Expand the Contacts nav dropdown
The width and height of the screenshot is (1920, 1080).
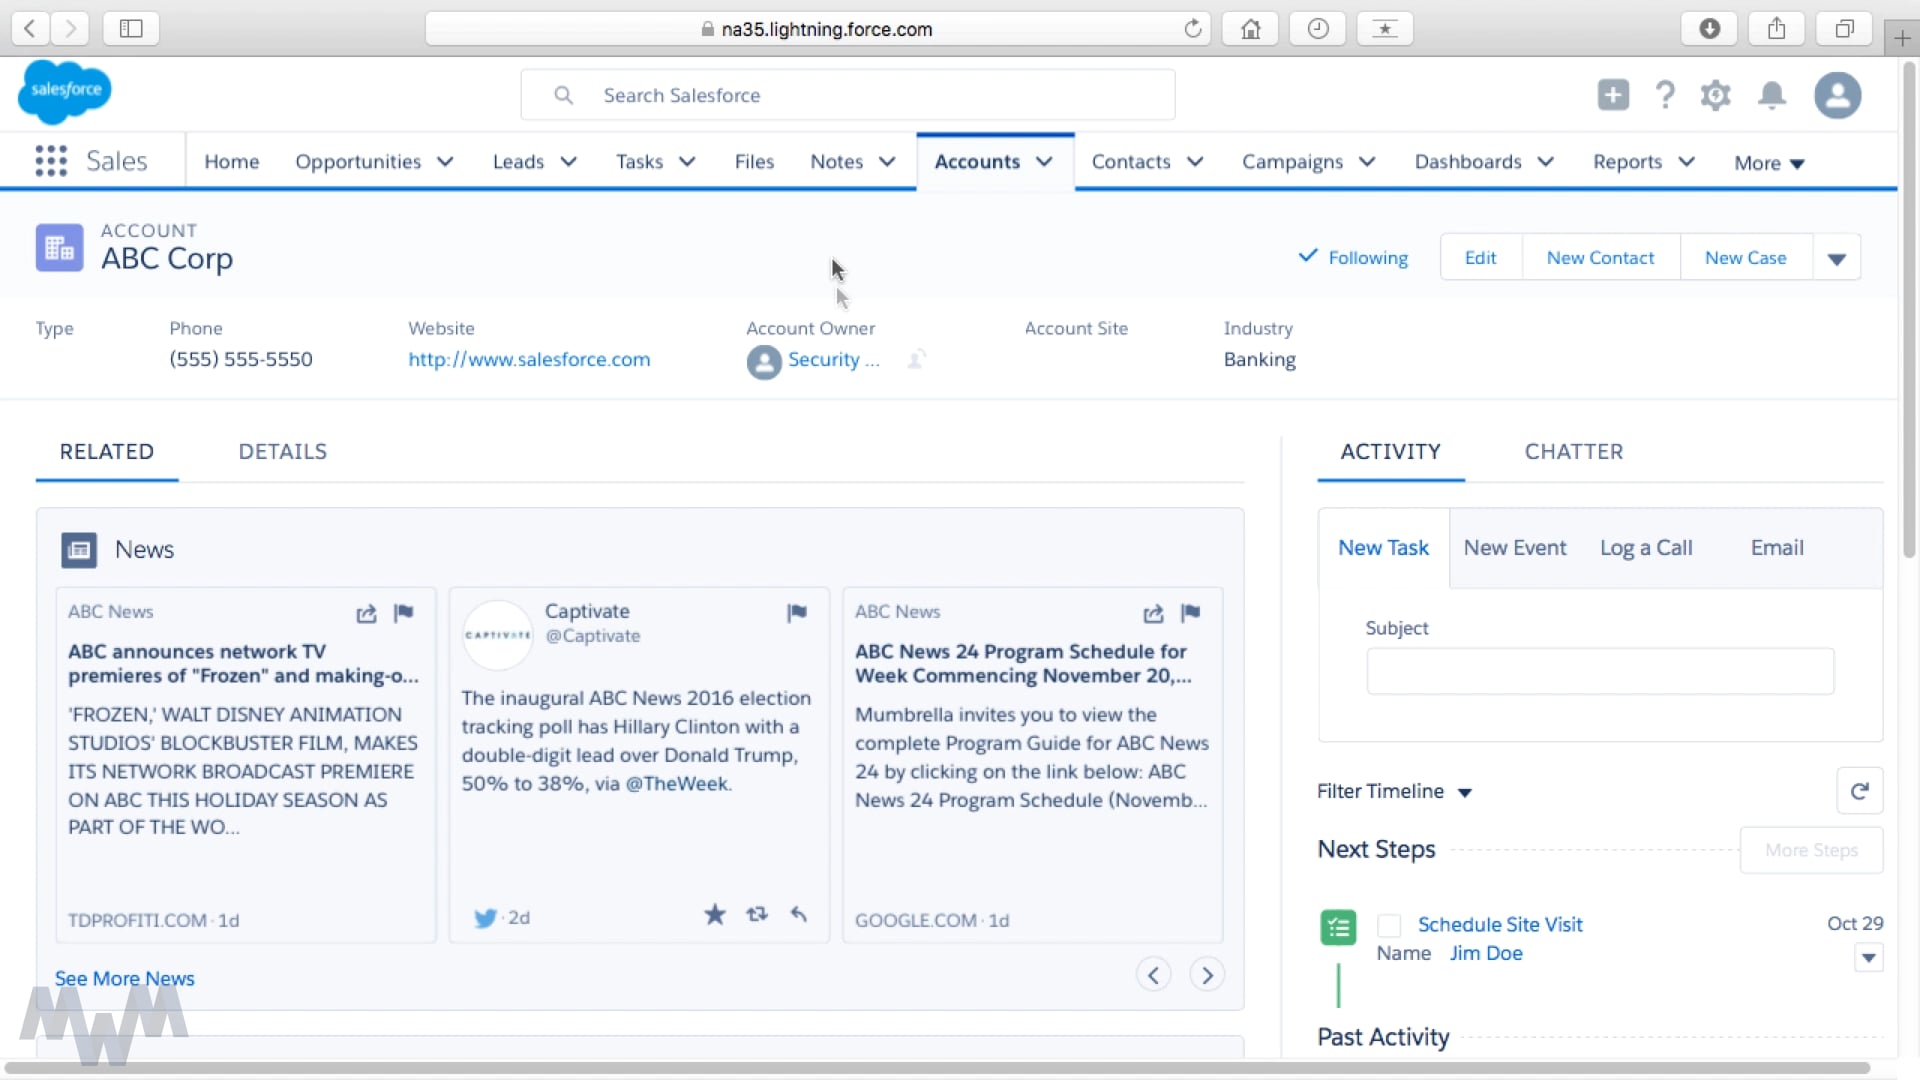pos(1195,162)
